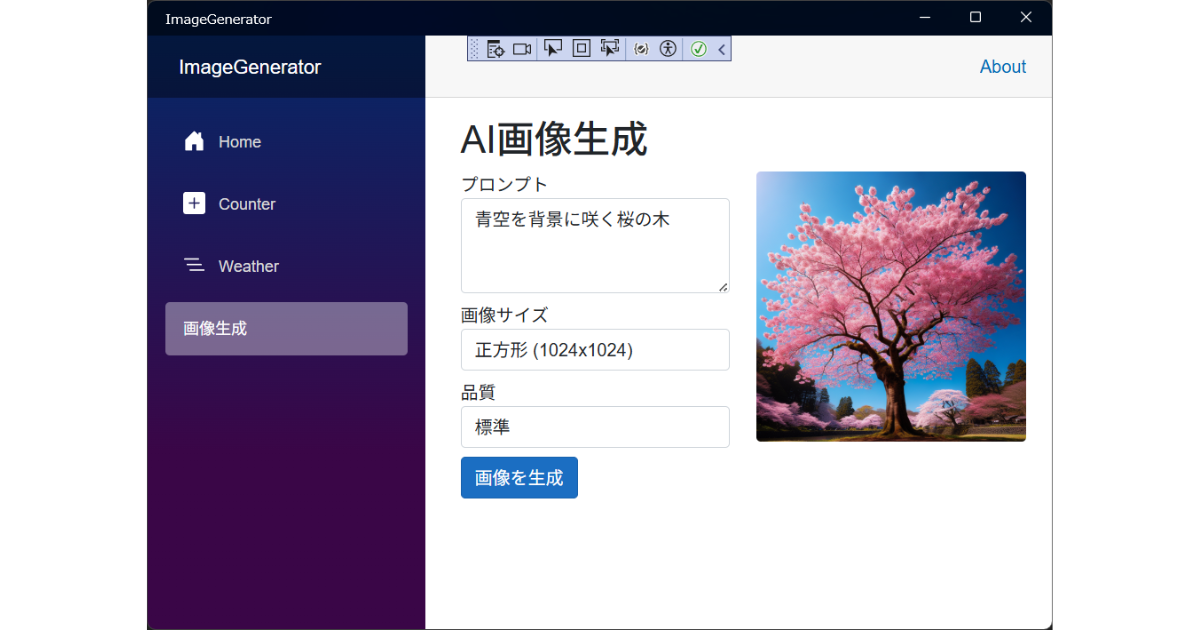The height and width of the screenshot is (630, 1200).
Task: Click the binding failures braces icon
Action: click(x=641, y=49)
